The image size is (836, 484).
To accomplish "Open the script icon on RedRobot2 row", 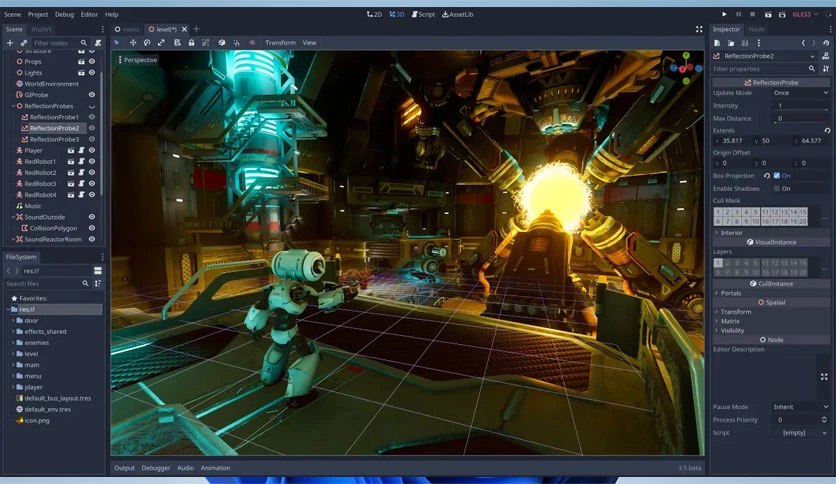I will [x=82, y=173].
